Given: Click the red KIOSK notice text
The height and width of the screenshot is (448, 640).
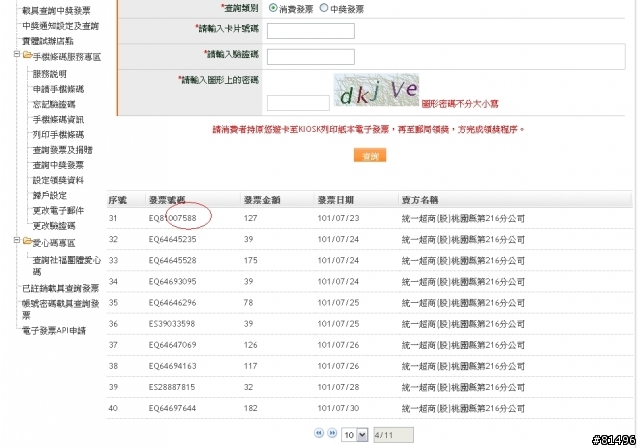Looking at the screenshot, I should pos(369,129).
